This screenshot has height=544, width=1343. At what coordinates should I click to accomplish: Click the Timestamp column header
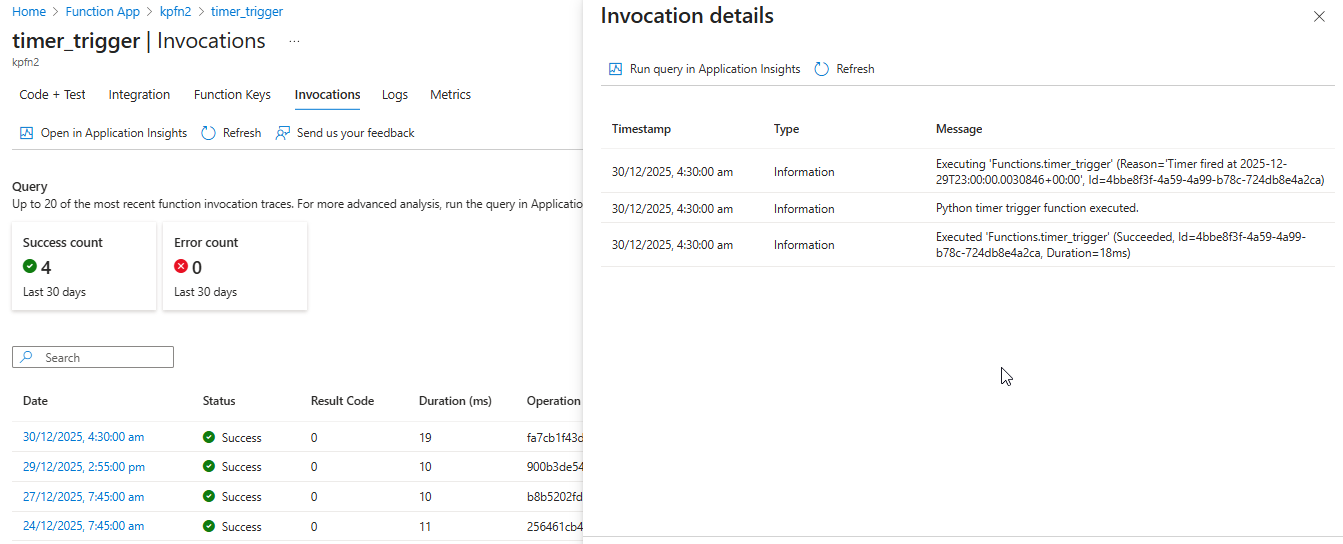click(641, 129)
